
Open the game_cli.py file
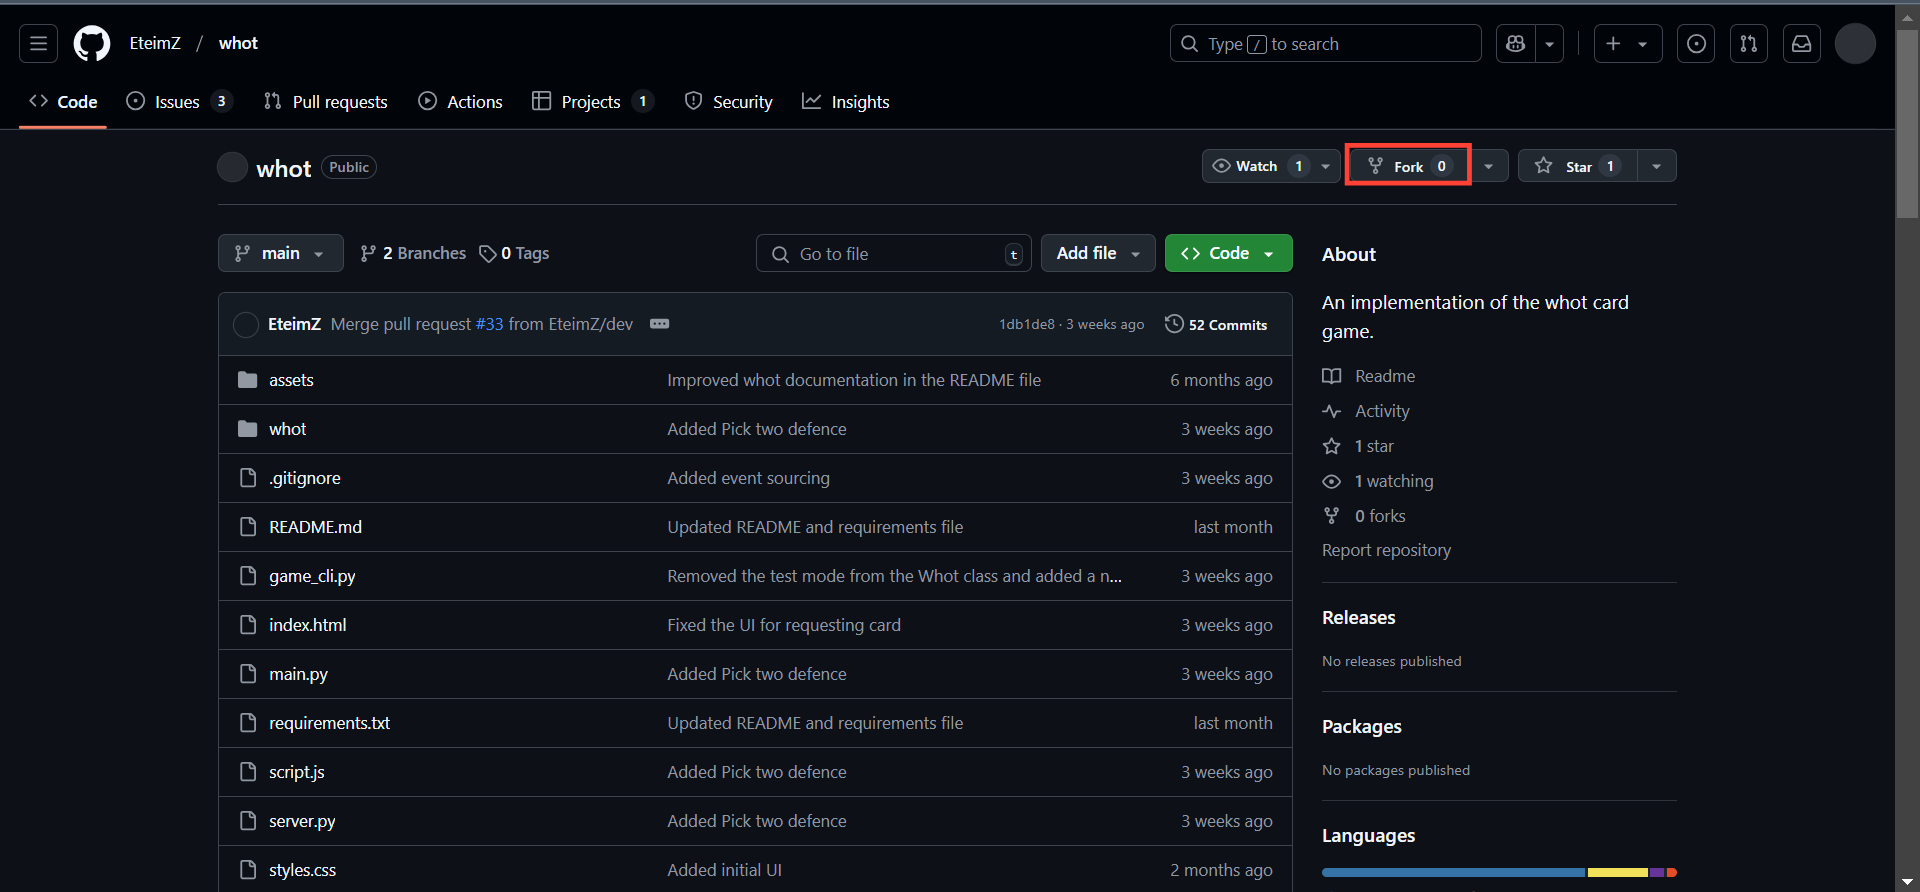click(312, 576)
